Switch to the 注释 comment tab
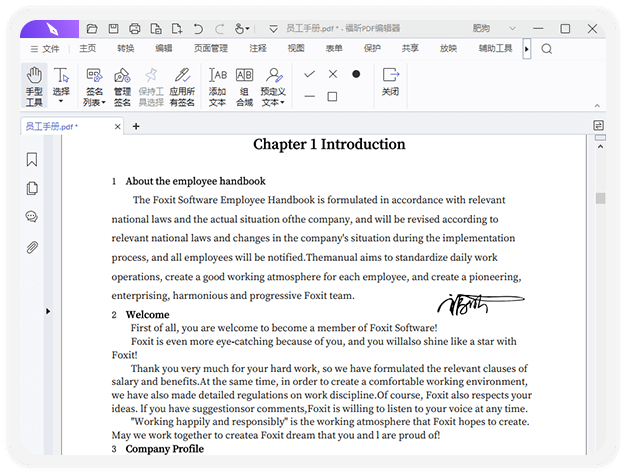The height and width of the screenshot is (475, 626). (x=258, y=48)
